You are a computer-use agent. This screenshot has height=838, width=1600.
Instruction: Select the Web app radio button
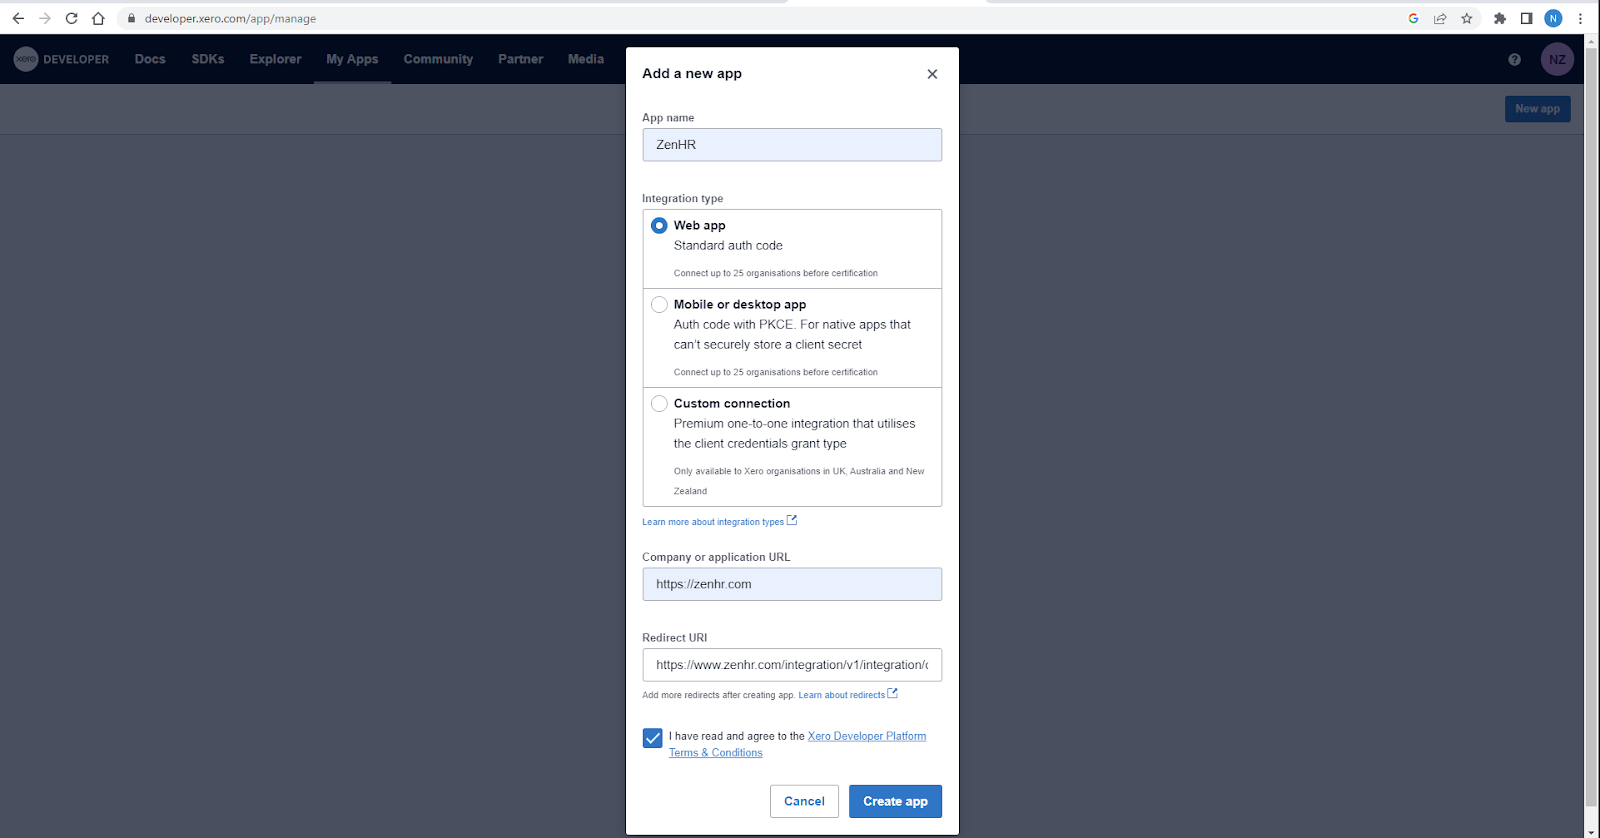click(x=659, y=226)
